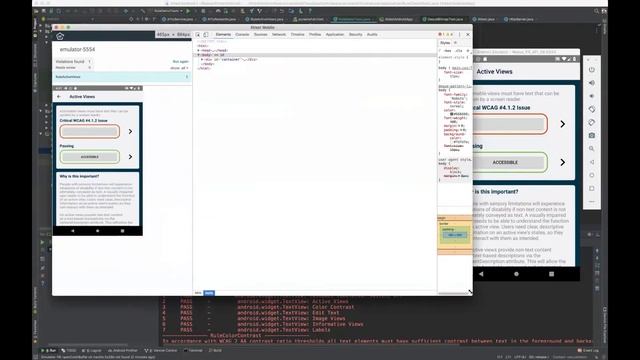640x360 pixels.
Task: Click the box model diagram
Action: click(455, 235)
